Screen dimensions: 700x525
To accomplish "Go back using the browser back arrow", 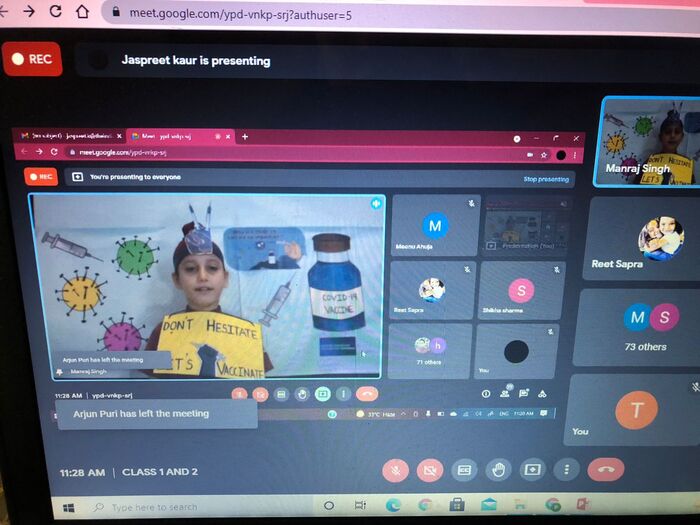I will [x=3, y=11].
